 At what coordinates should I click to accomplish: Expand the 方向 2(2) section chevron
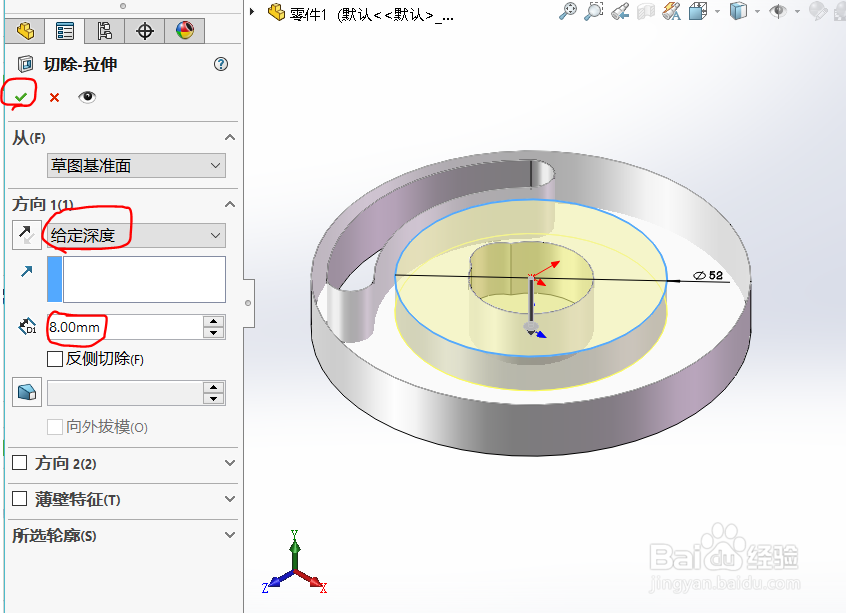point(230,463)
